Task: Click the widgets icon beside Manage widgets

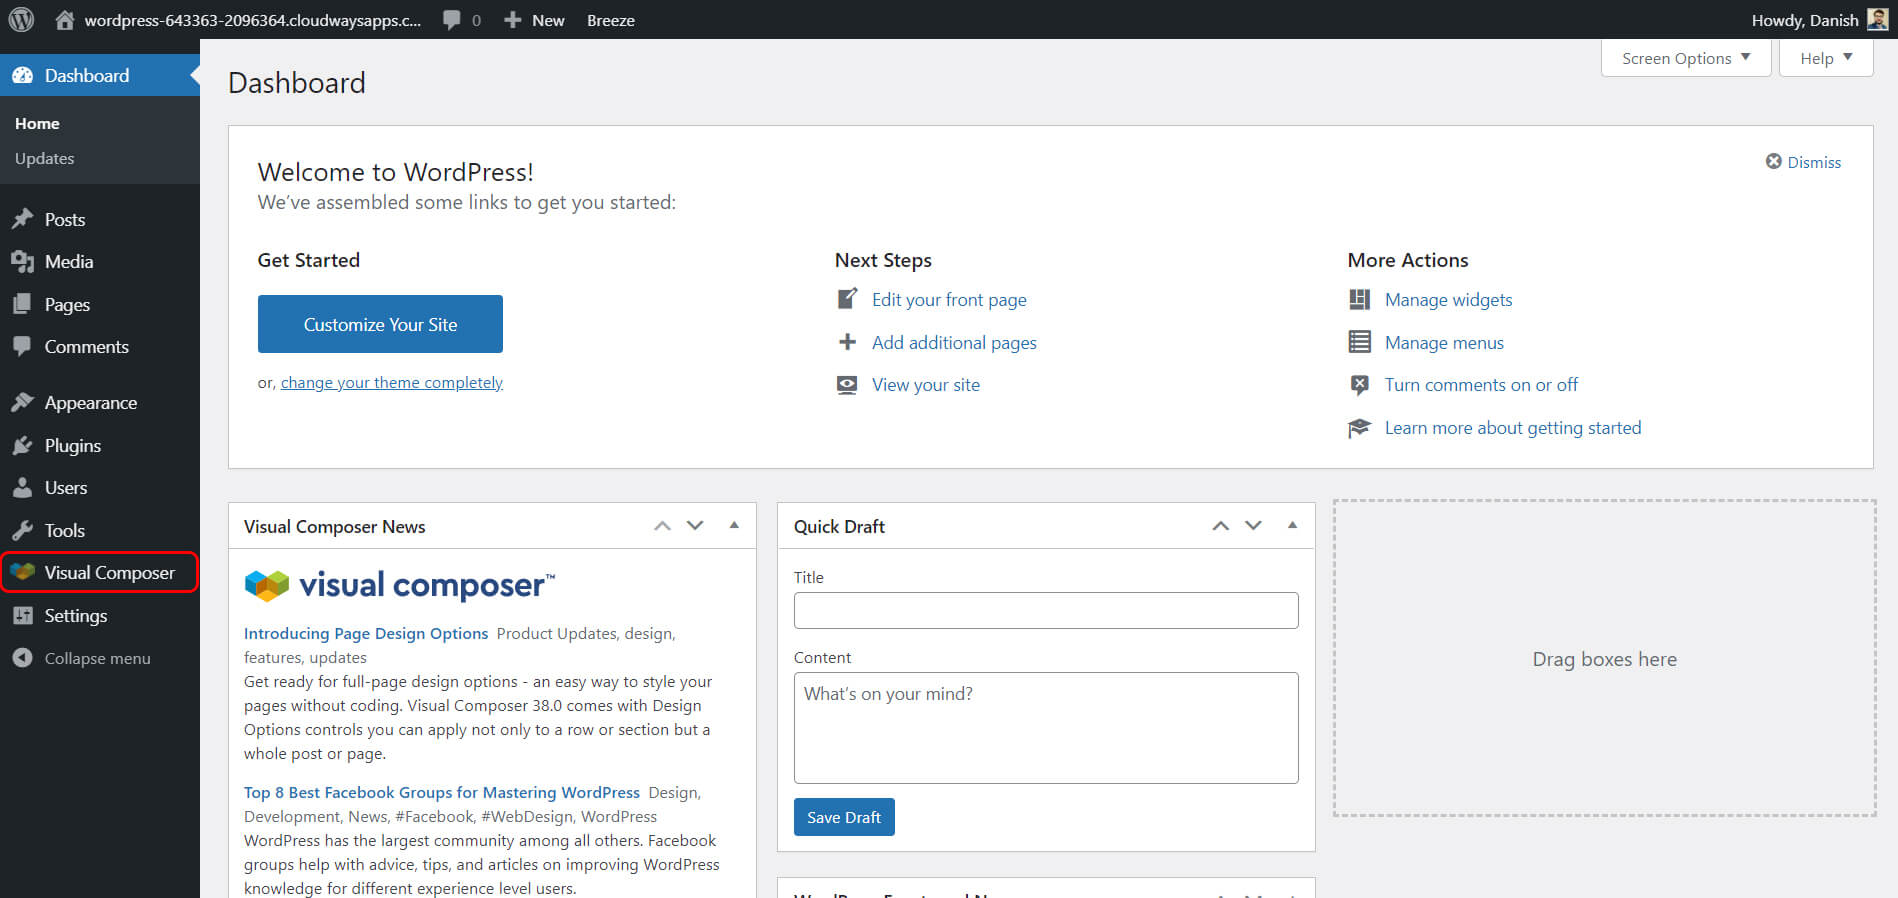Action: click(x=1359, y=299)
